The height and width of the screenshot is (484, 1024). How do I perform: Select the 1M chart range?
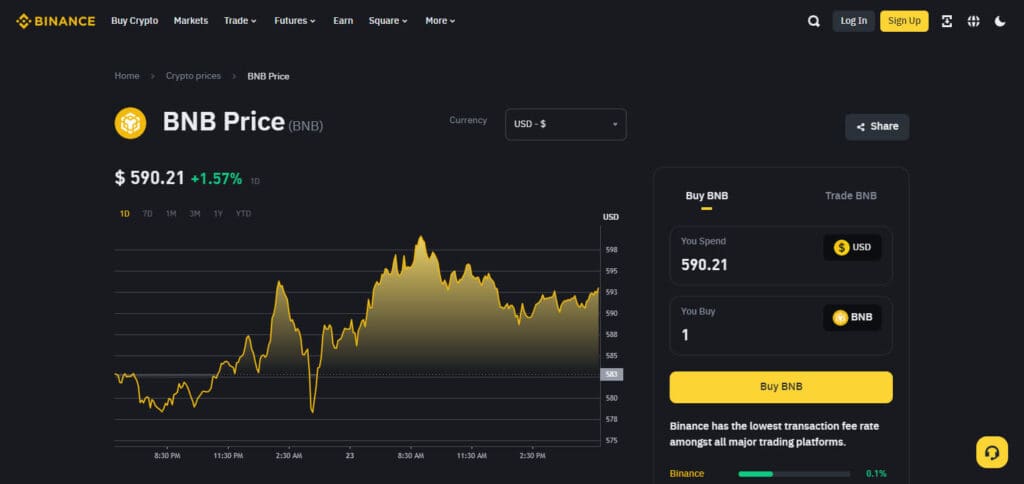point(171,214)
